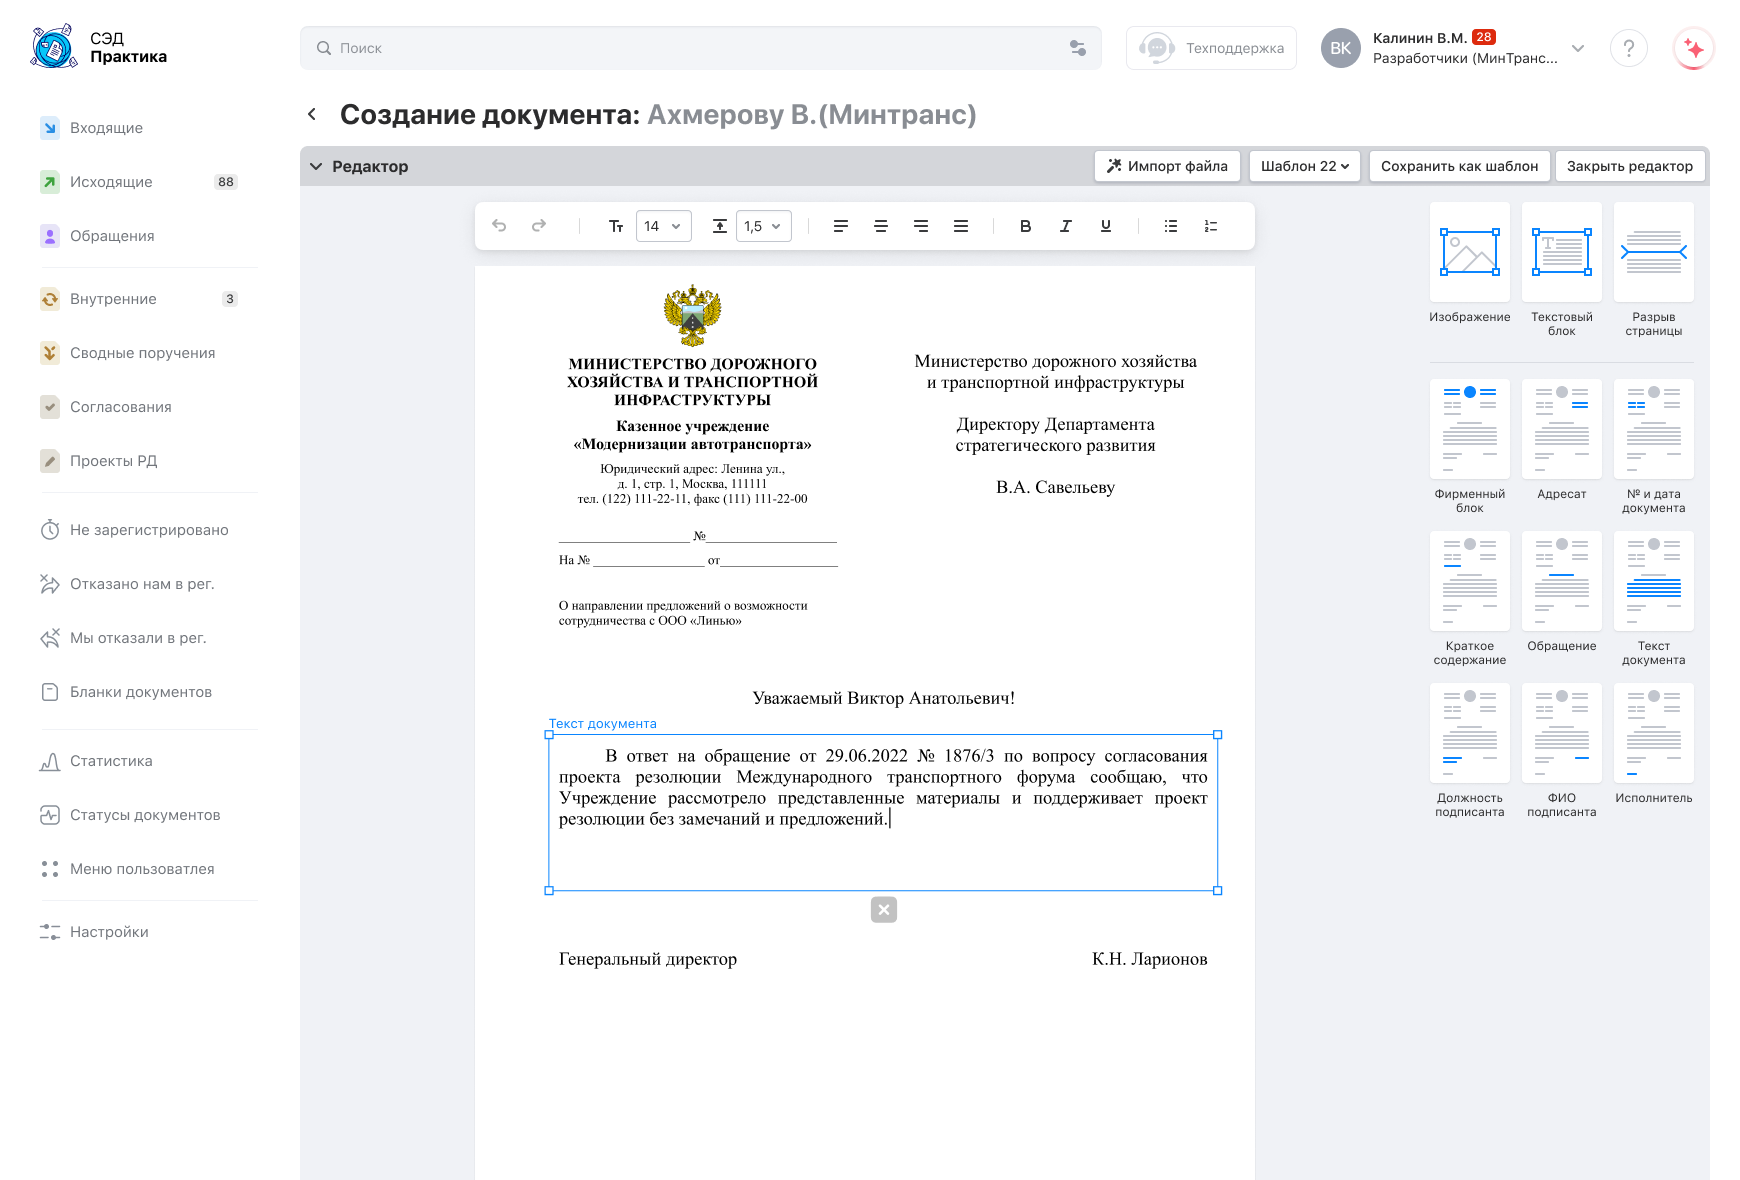This screenshot has height=1180, width=1740.
Task: Open line spacing 1,5 dropdown
Action: (x=764, y=226)
